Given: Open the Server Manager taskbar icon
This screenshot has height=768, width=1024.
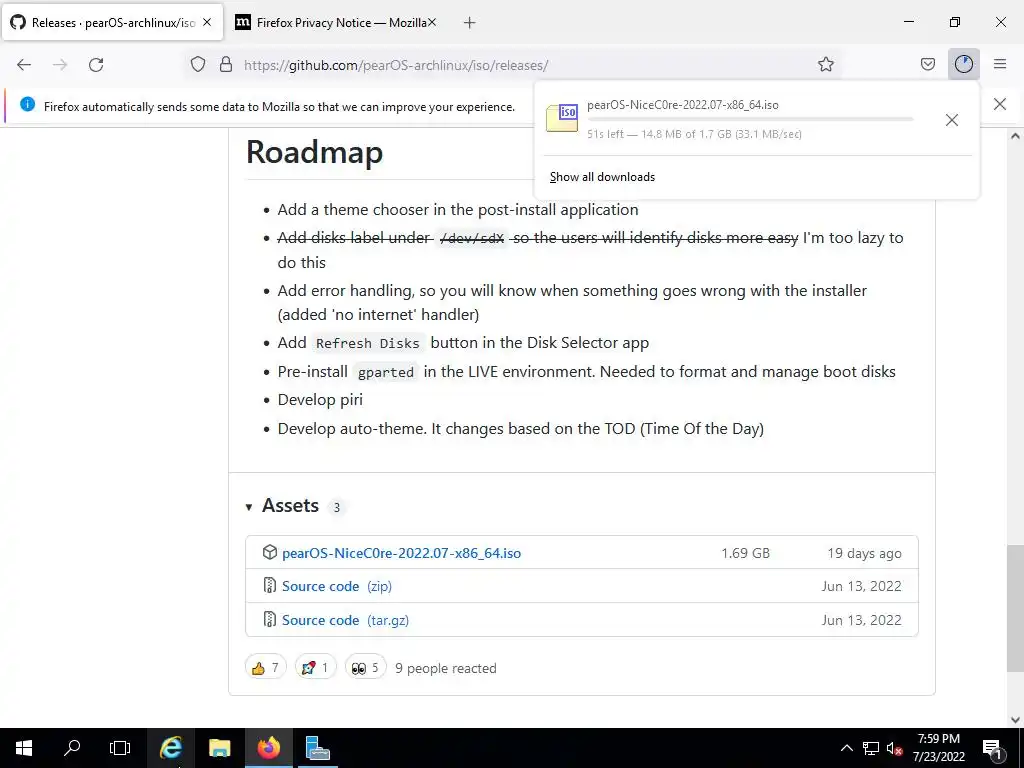Looking at the screenshot, I should click(x=317, y=748).
